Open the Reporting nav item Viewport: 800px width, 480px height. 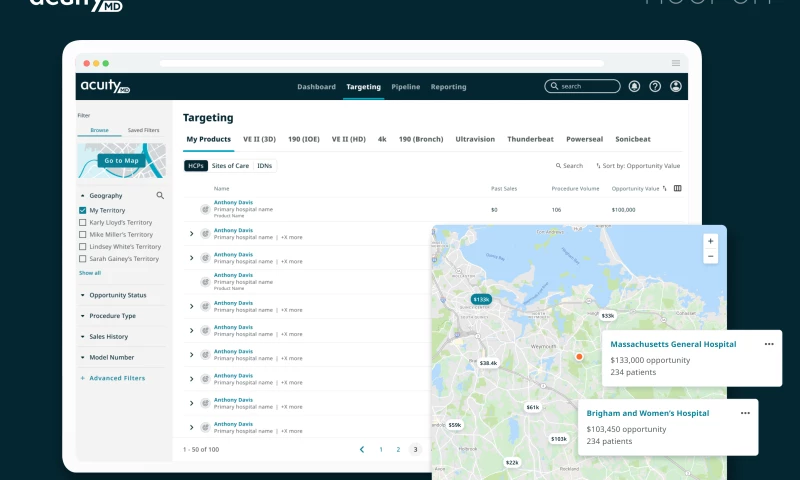pos(448,87)
